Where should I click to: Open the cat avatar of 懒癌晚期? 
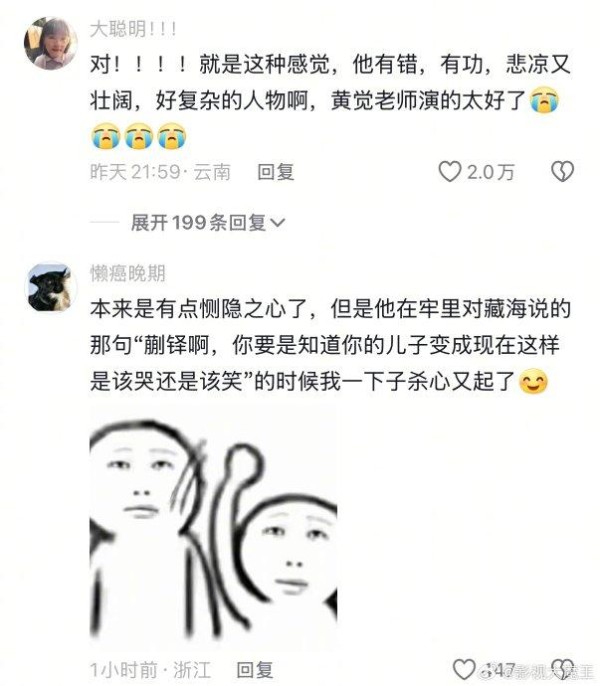point(50,287)
